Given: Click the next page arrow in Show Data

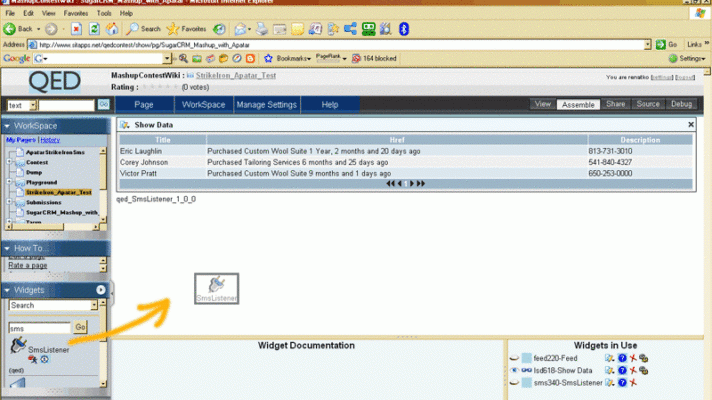Looking at the screenshot, I should (x=412, y=183).
